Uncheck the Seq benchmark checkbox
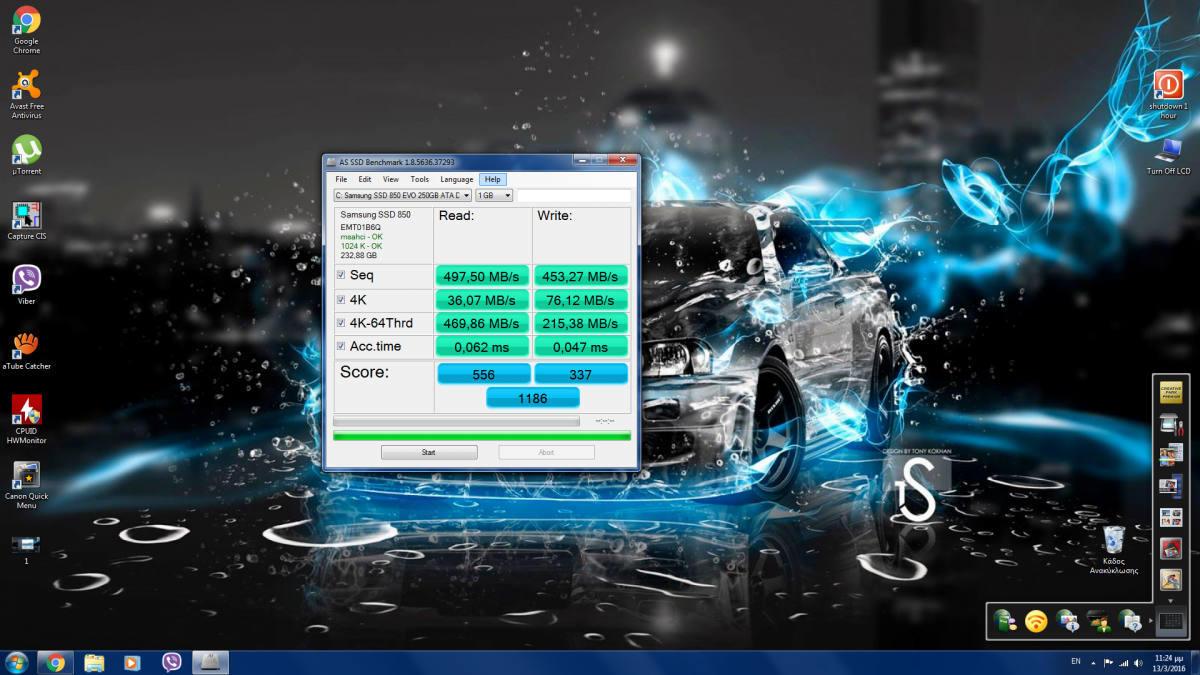 click(341, 275)
